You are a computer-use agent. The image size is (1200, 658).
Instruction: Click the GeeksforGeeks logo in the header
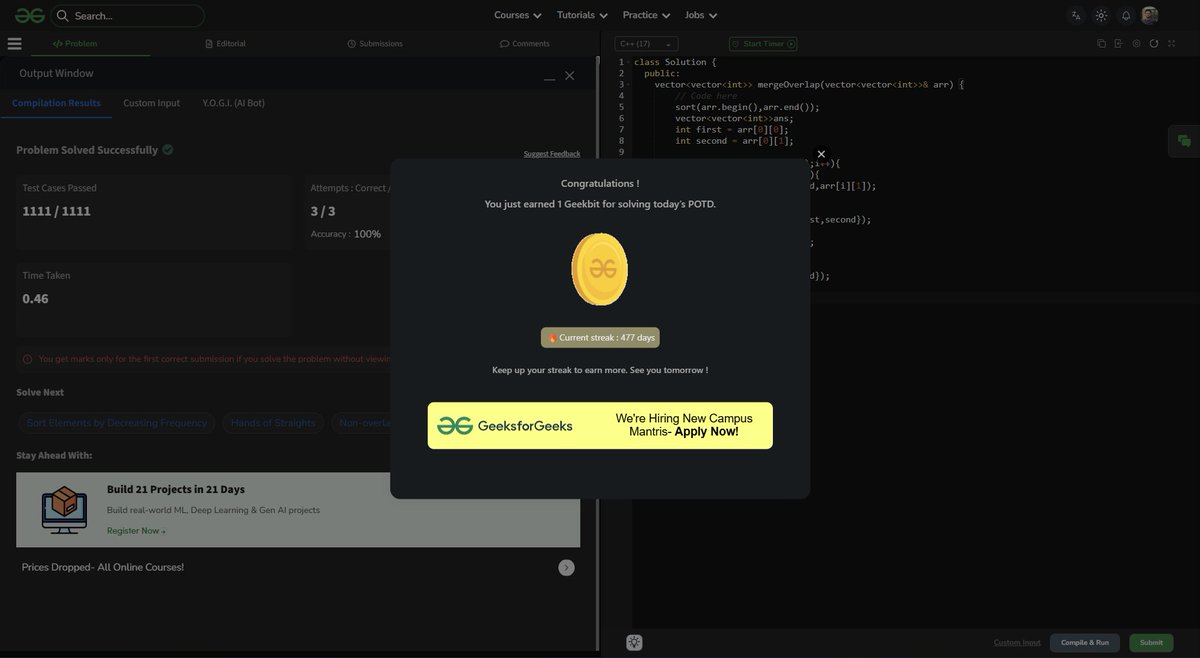coord(29,15)
